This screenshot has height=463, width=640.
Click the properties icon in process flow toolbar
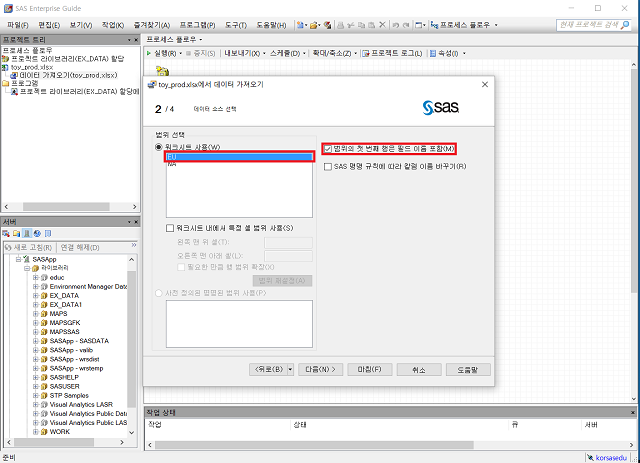click(x=433, y=53)
